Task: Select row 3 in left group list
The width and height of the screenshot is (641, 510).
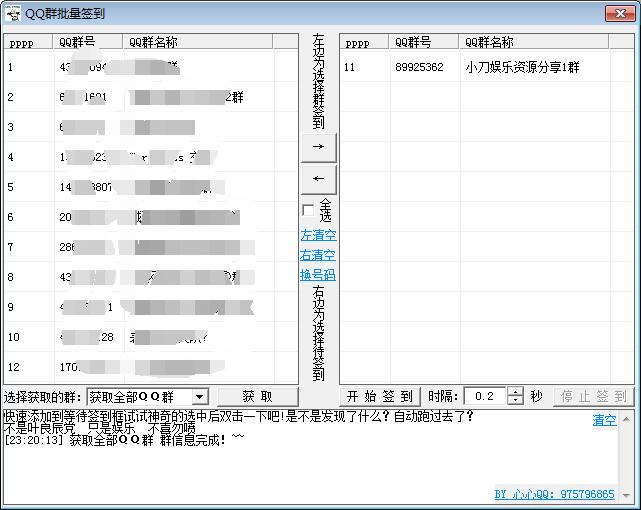Action: pyautogui.click(x=151, y=127)
